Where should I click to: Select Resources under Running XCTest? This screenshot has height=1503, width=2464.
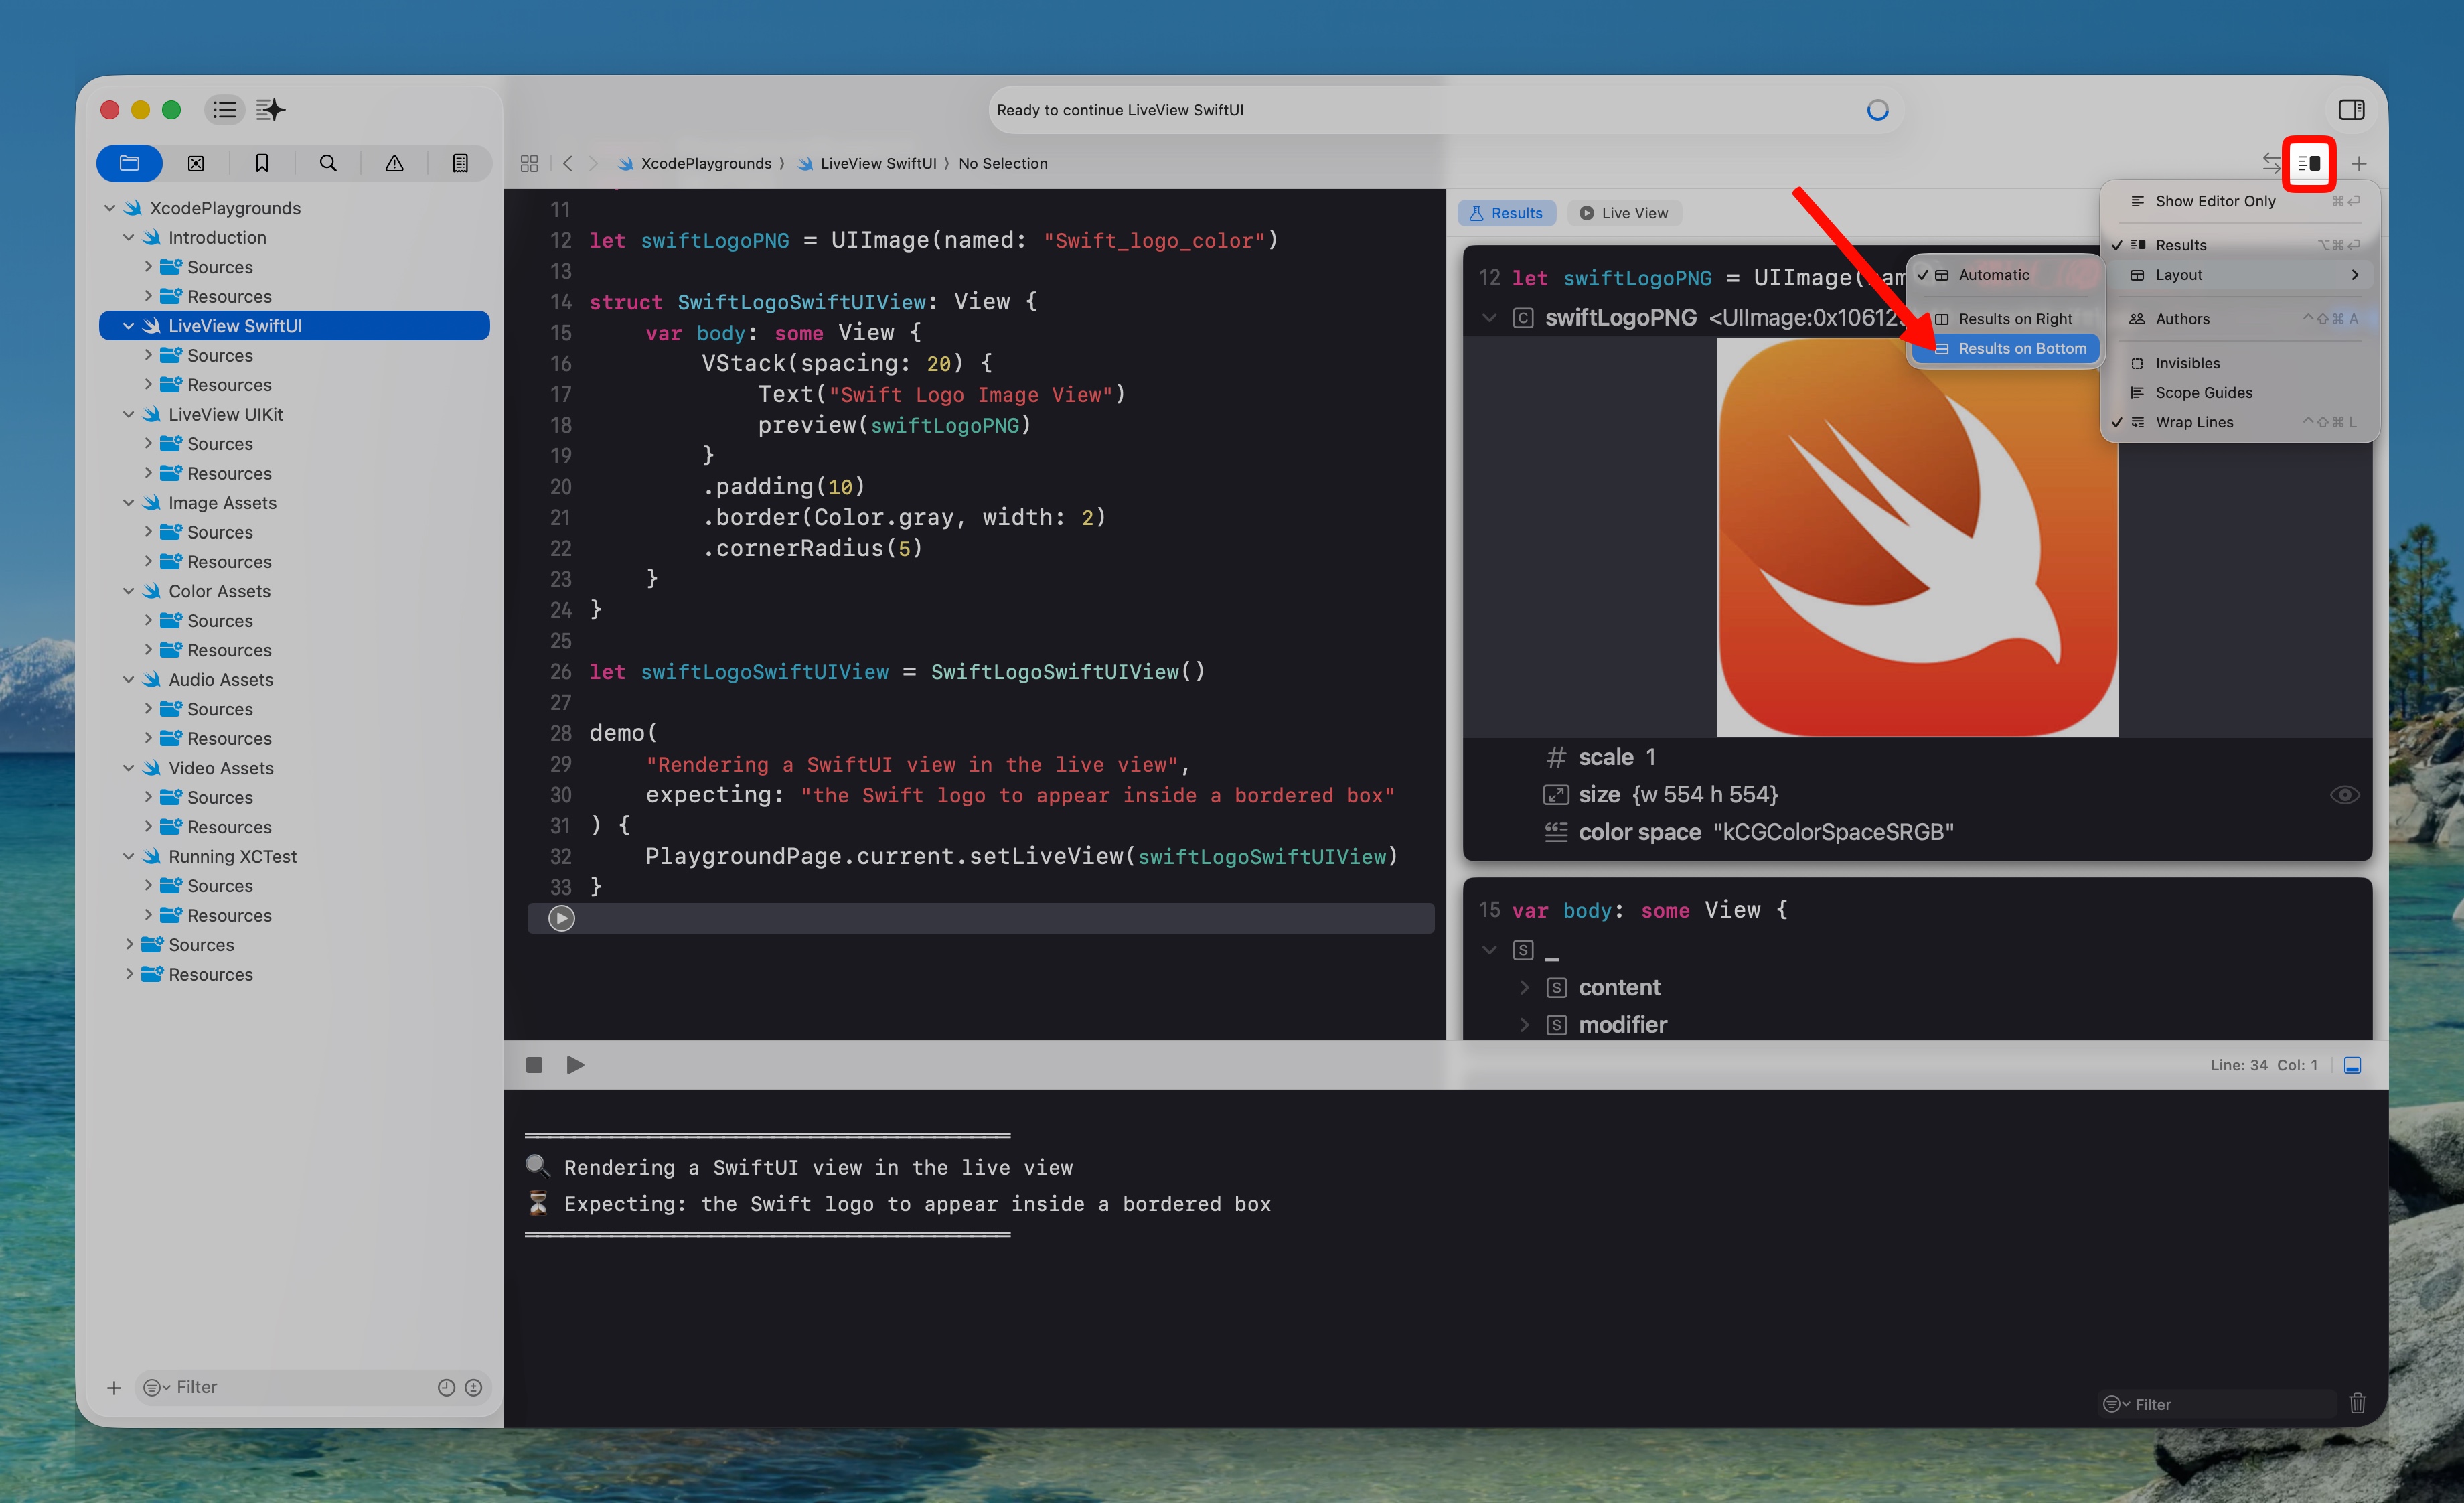[x=294, y=915]
